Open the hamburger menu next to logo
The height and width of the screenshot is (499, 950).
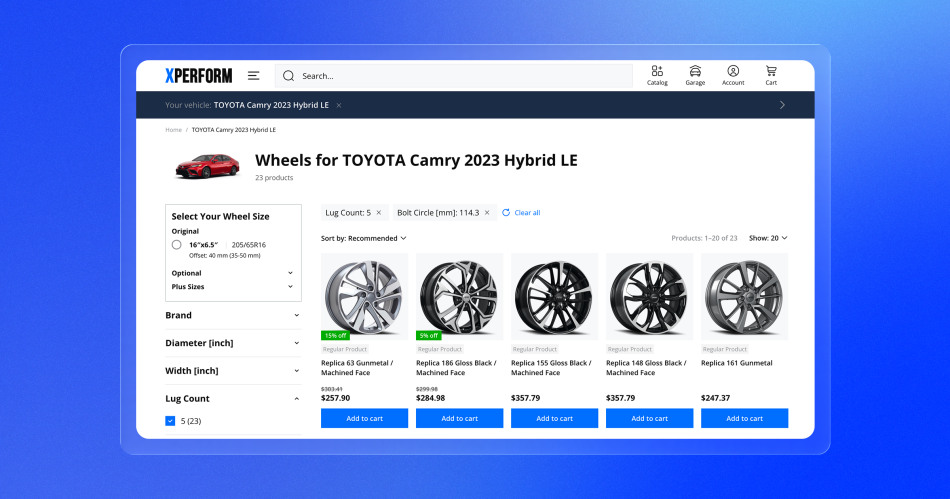(x=254, y=76)
